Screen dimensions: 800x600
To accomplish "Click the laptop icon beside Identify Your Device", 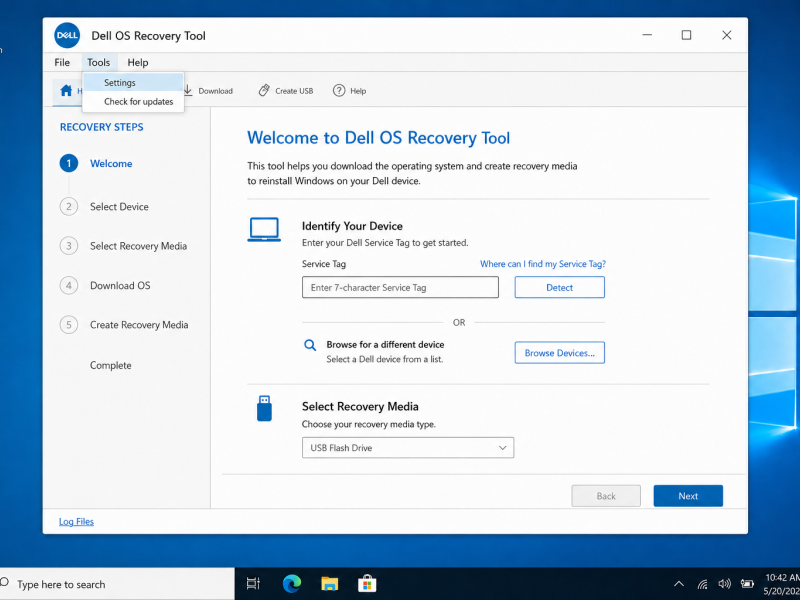I will pyautogui.click(x=264, y=230).
